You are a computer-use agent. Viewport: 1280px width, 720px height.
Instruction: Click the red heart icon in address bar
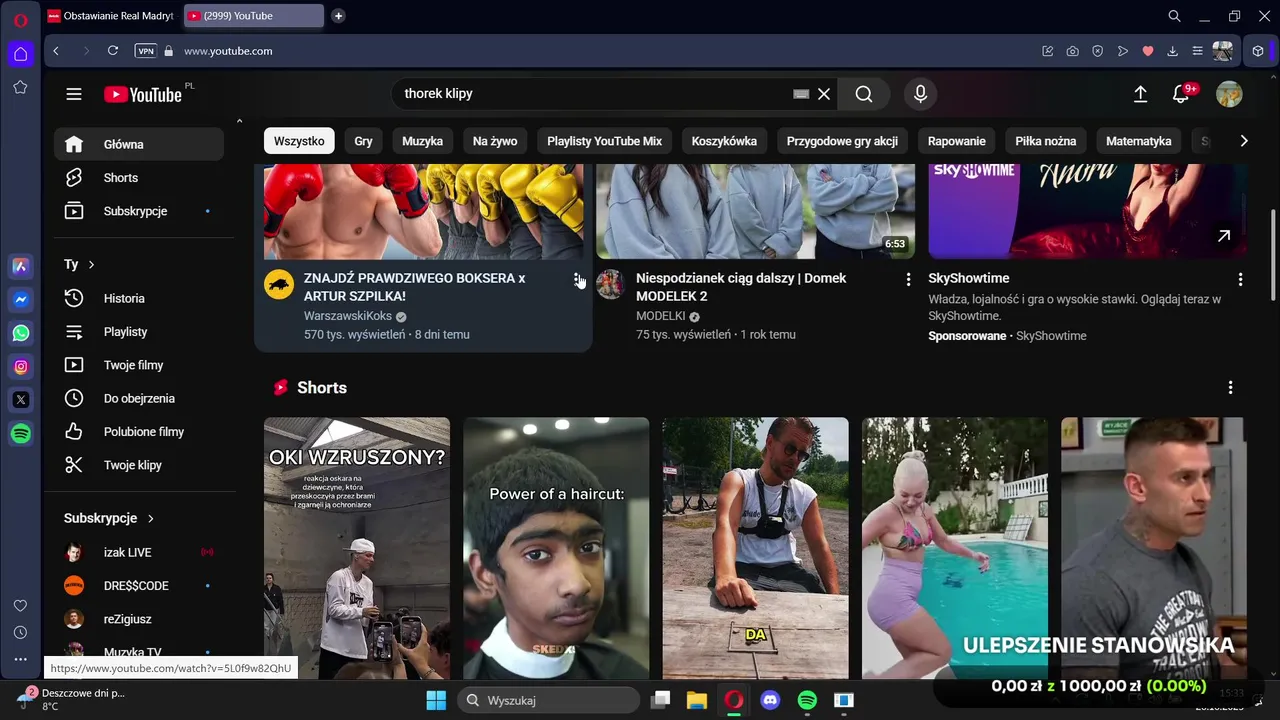pyautogui.click(x=1148, y=51)
